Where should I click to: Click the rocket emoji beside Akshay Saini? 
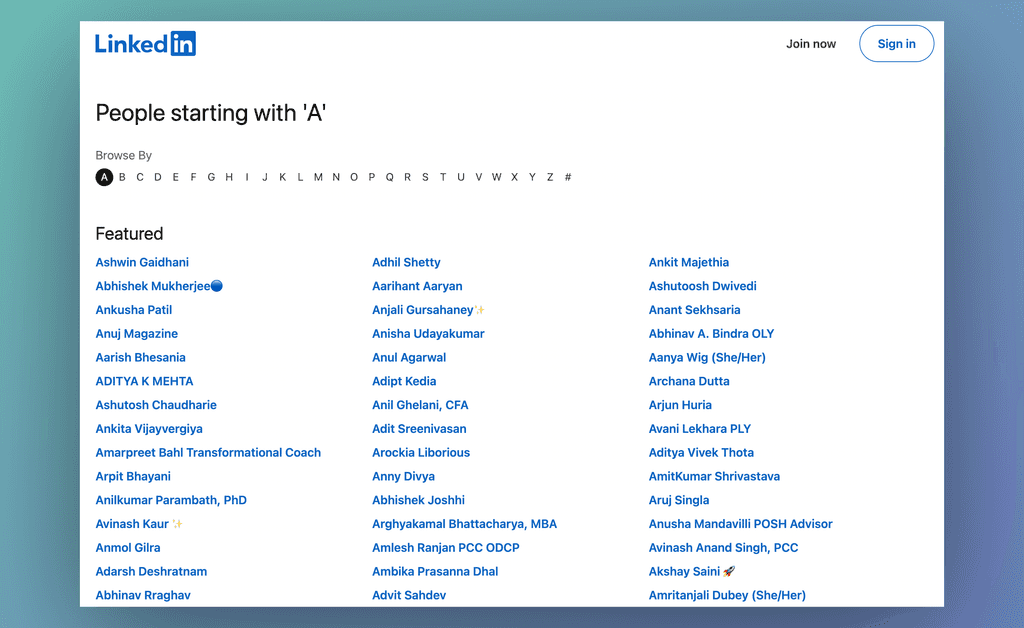(728, 570)
